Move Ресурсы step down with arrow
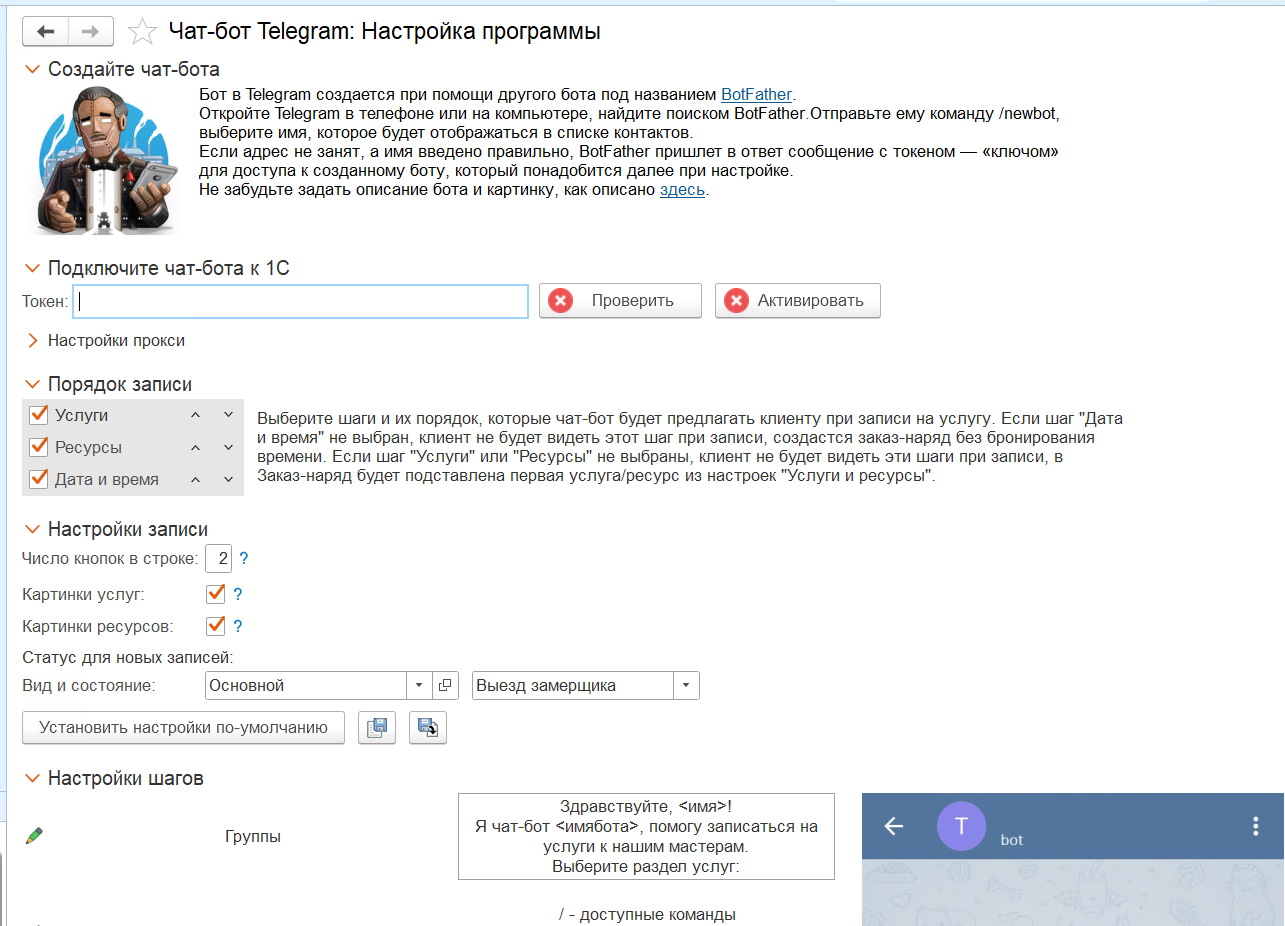 [x=228, y=447]
